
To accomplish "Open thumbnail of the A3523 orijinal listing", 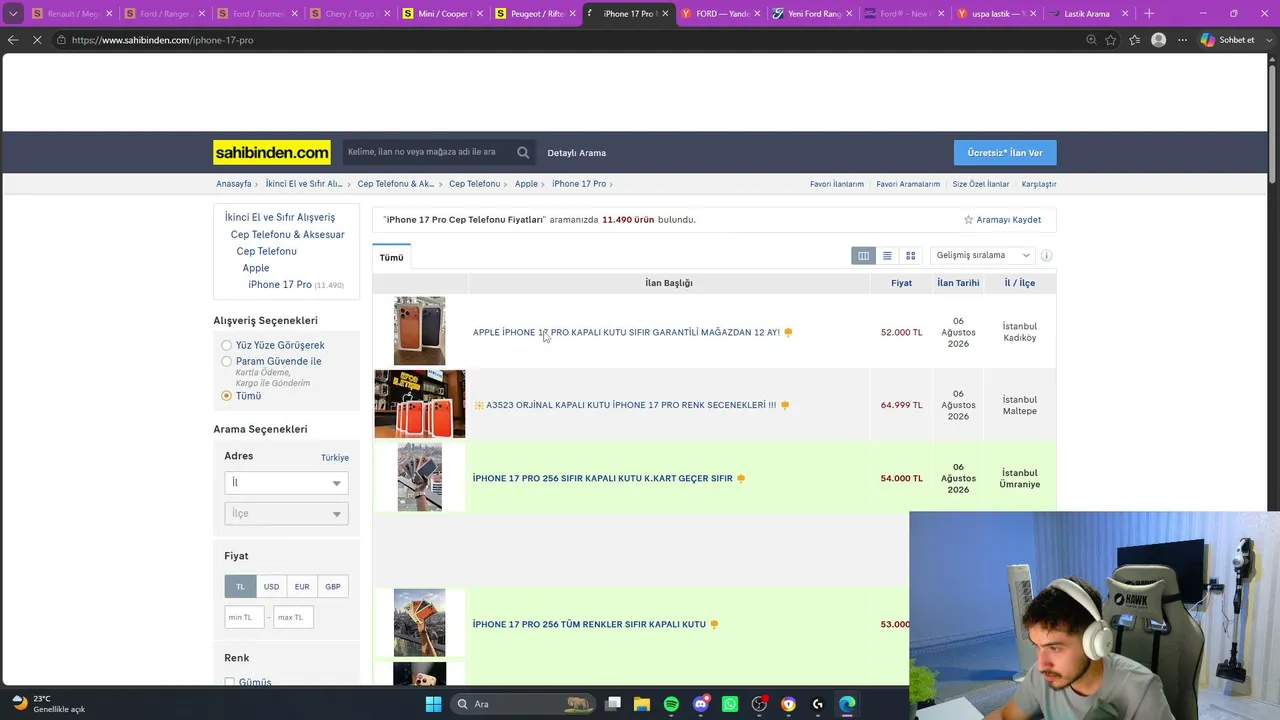I will pos(420,404).
